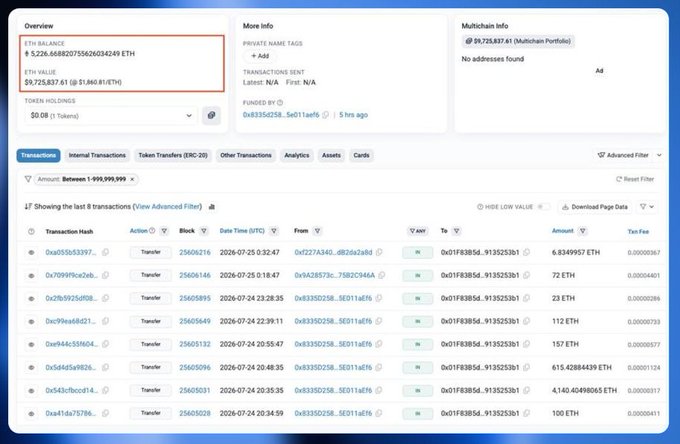Expand the Token Holdings dropdown

111,116
